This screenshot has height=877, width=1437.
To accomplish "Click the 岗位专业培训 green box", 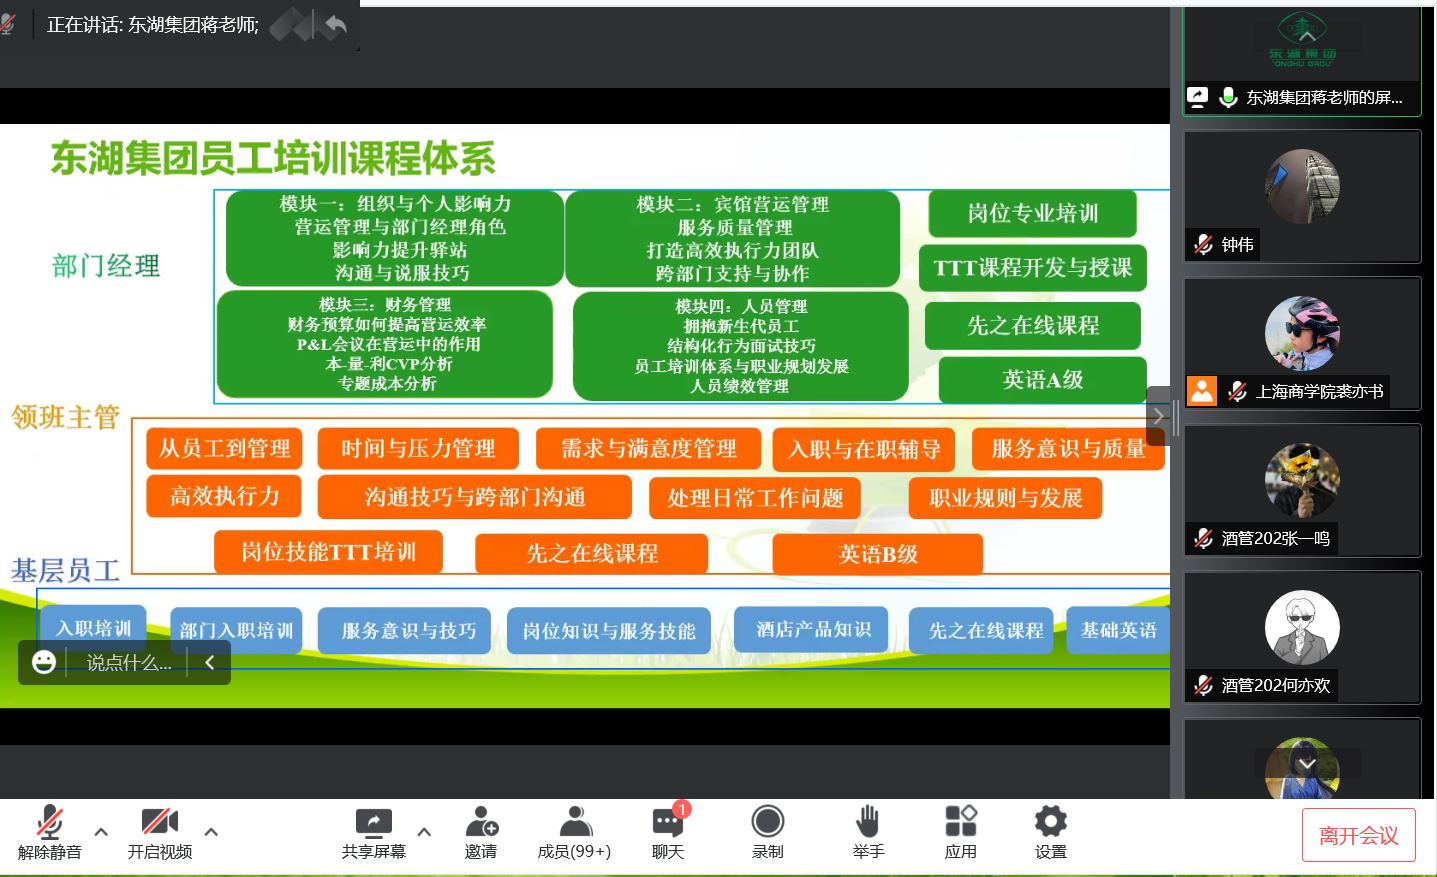I will click(1033, 213).
